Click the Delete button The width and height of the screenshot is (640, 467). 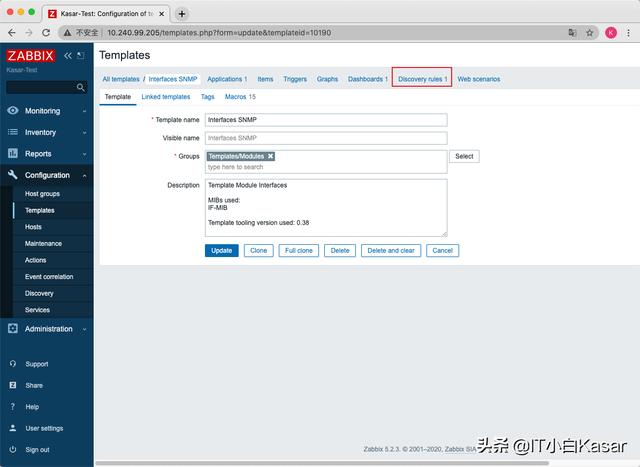click(340, 250)
